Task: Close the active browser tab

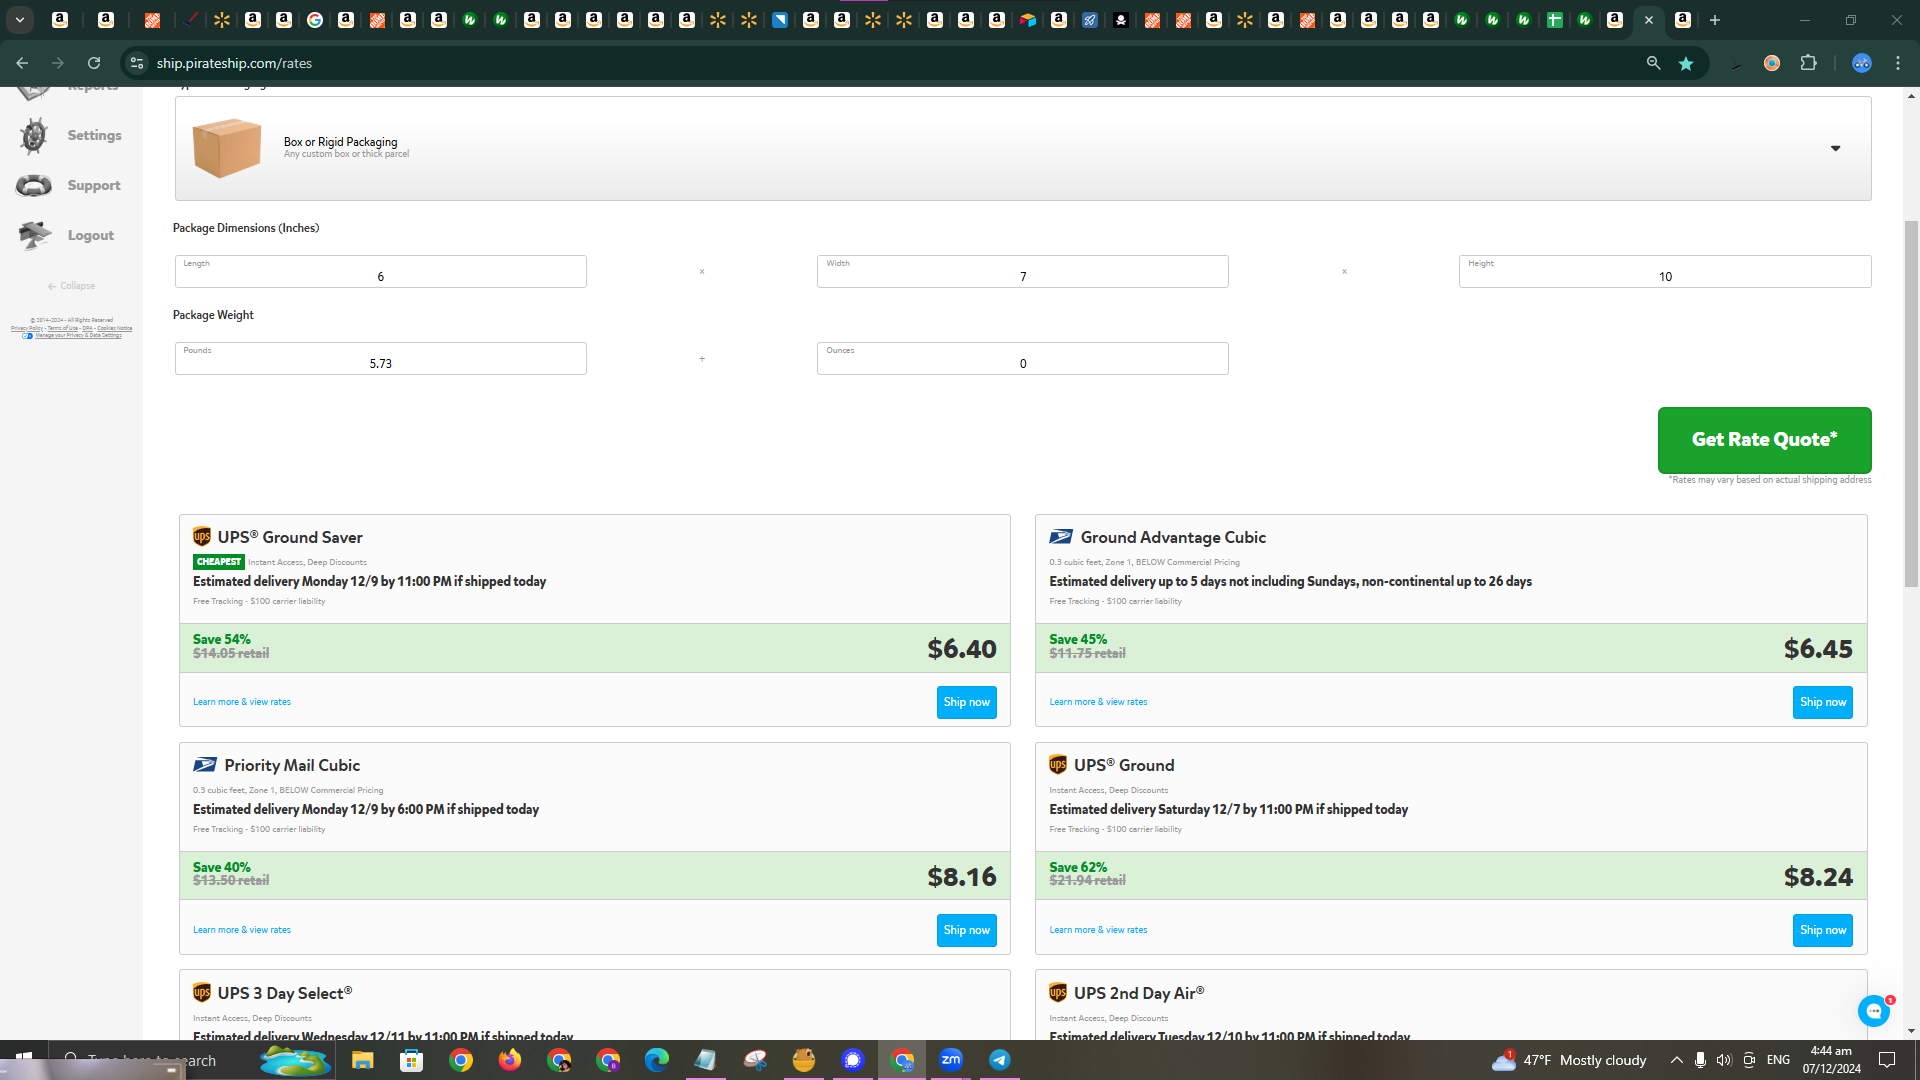Action: 1649,20
